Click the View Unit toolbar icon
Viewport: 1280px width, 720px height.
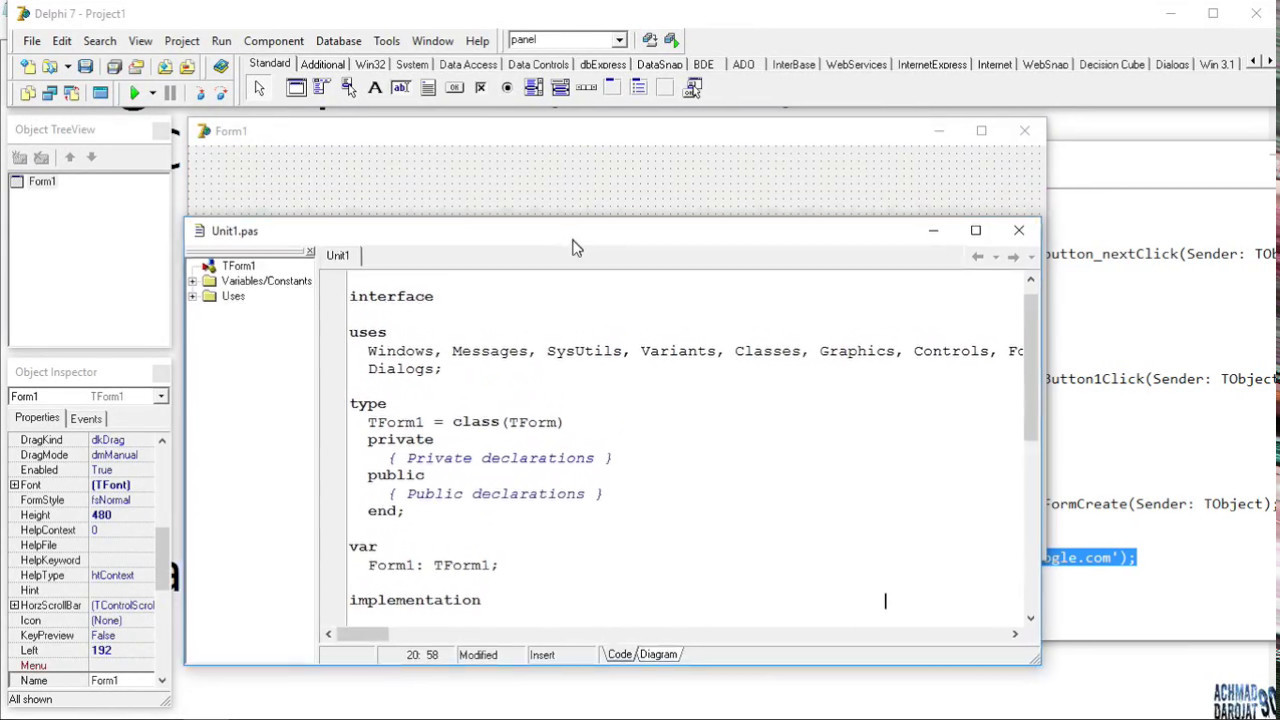(x=28, y=93)
